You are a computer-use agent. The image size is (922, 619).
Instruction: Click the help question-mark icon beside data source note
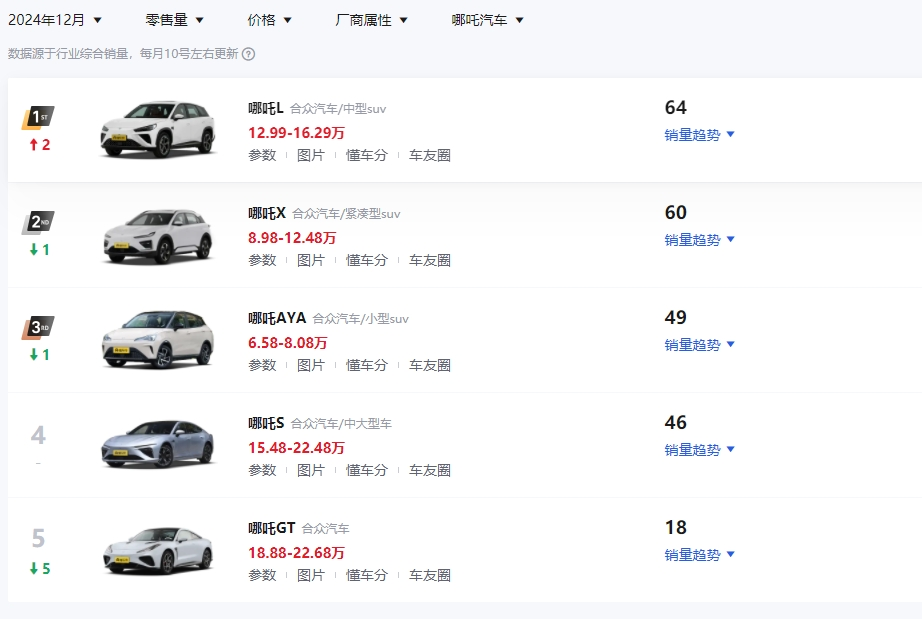click(249, 54)
